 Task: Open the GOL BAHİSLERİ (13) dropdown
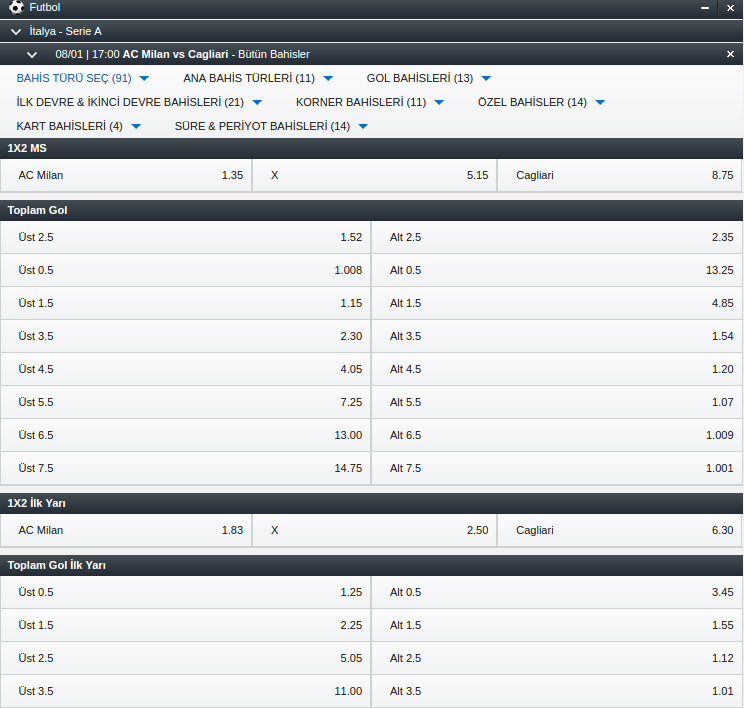(x=428, y=78)
